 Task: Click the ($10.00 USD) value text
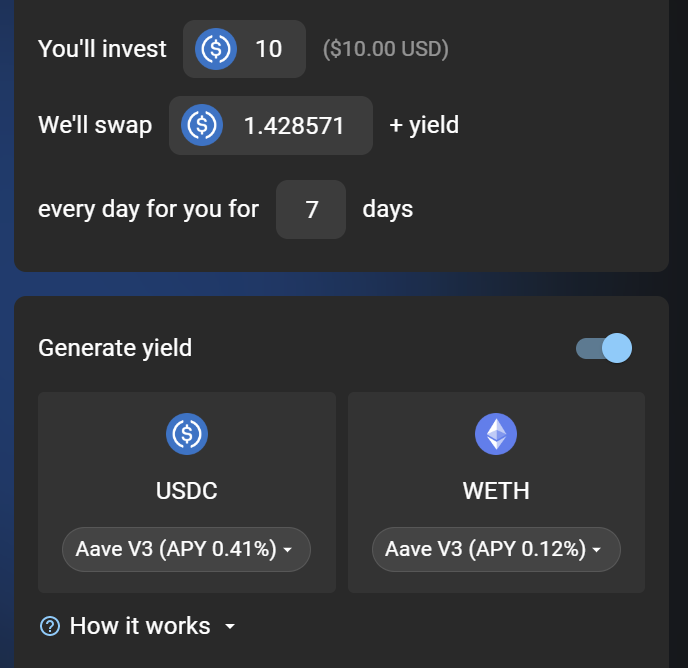385,48
